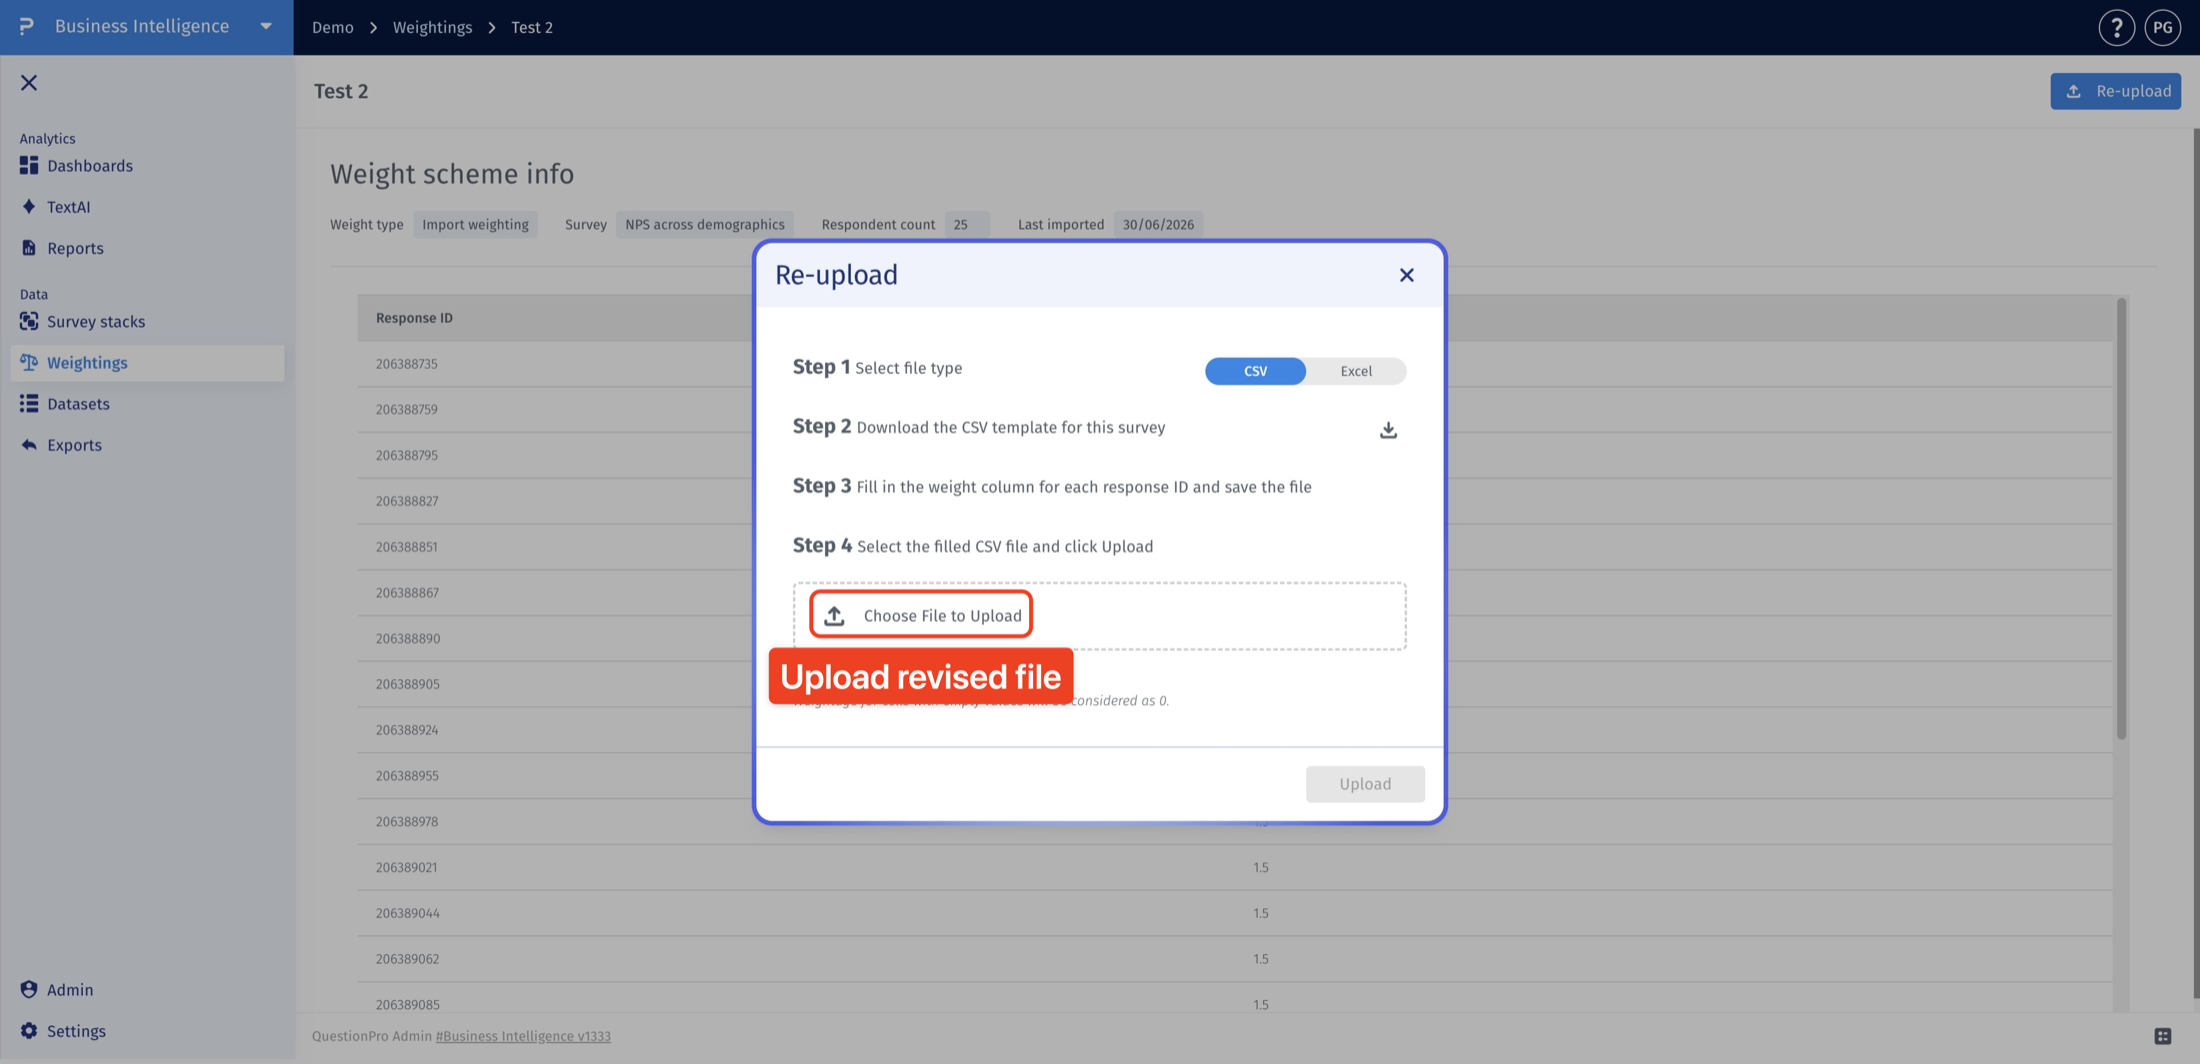Click response ID 206388851
This screenshot has height=1064, width=2200.
406,547
